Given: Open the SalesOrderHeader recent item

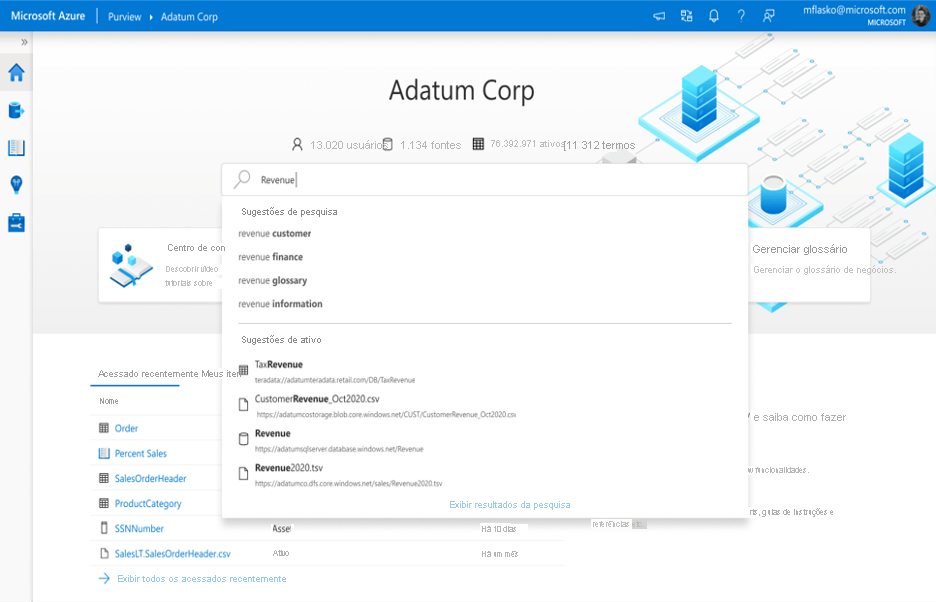Looking at the screenshot, I should coord(150,478).
